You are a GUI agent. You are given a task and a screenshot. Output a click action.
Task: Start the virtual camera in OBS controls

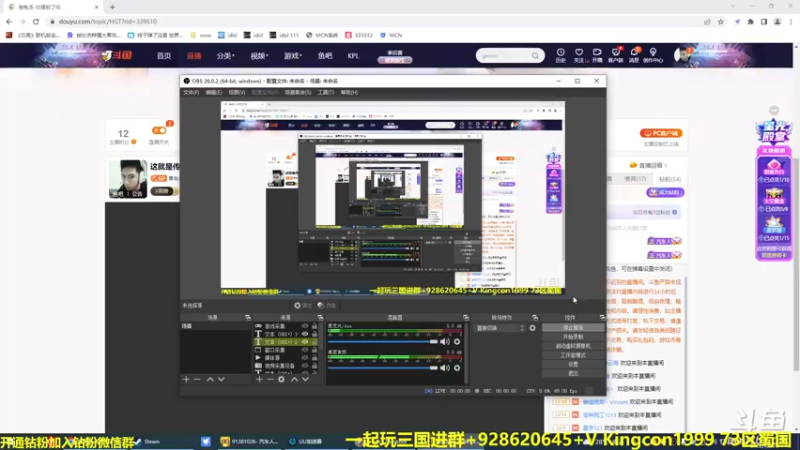pyautogui.click(x=573, y=346)
